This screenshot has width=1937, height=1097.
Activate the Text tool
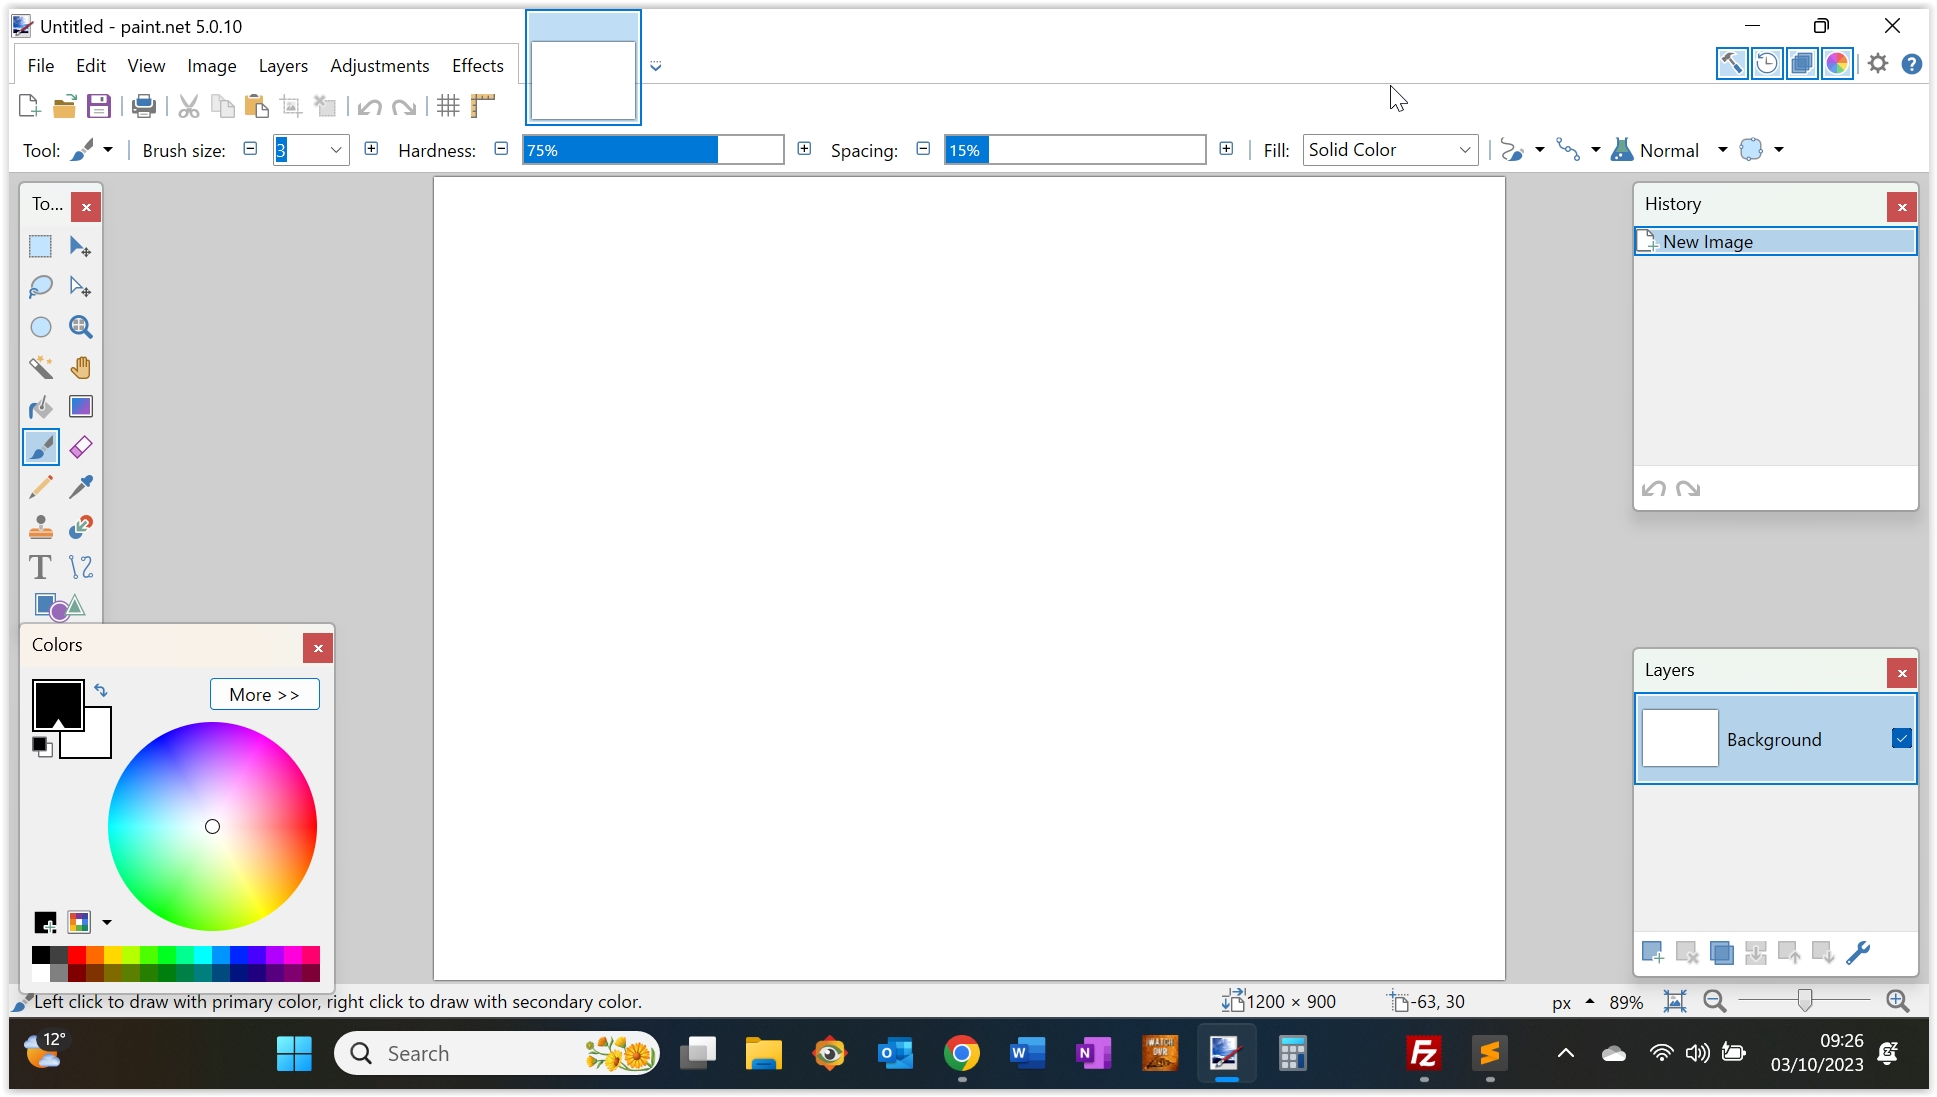click(x=40, y=567)
